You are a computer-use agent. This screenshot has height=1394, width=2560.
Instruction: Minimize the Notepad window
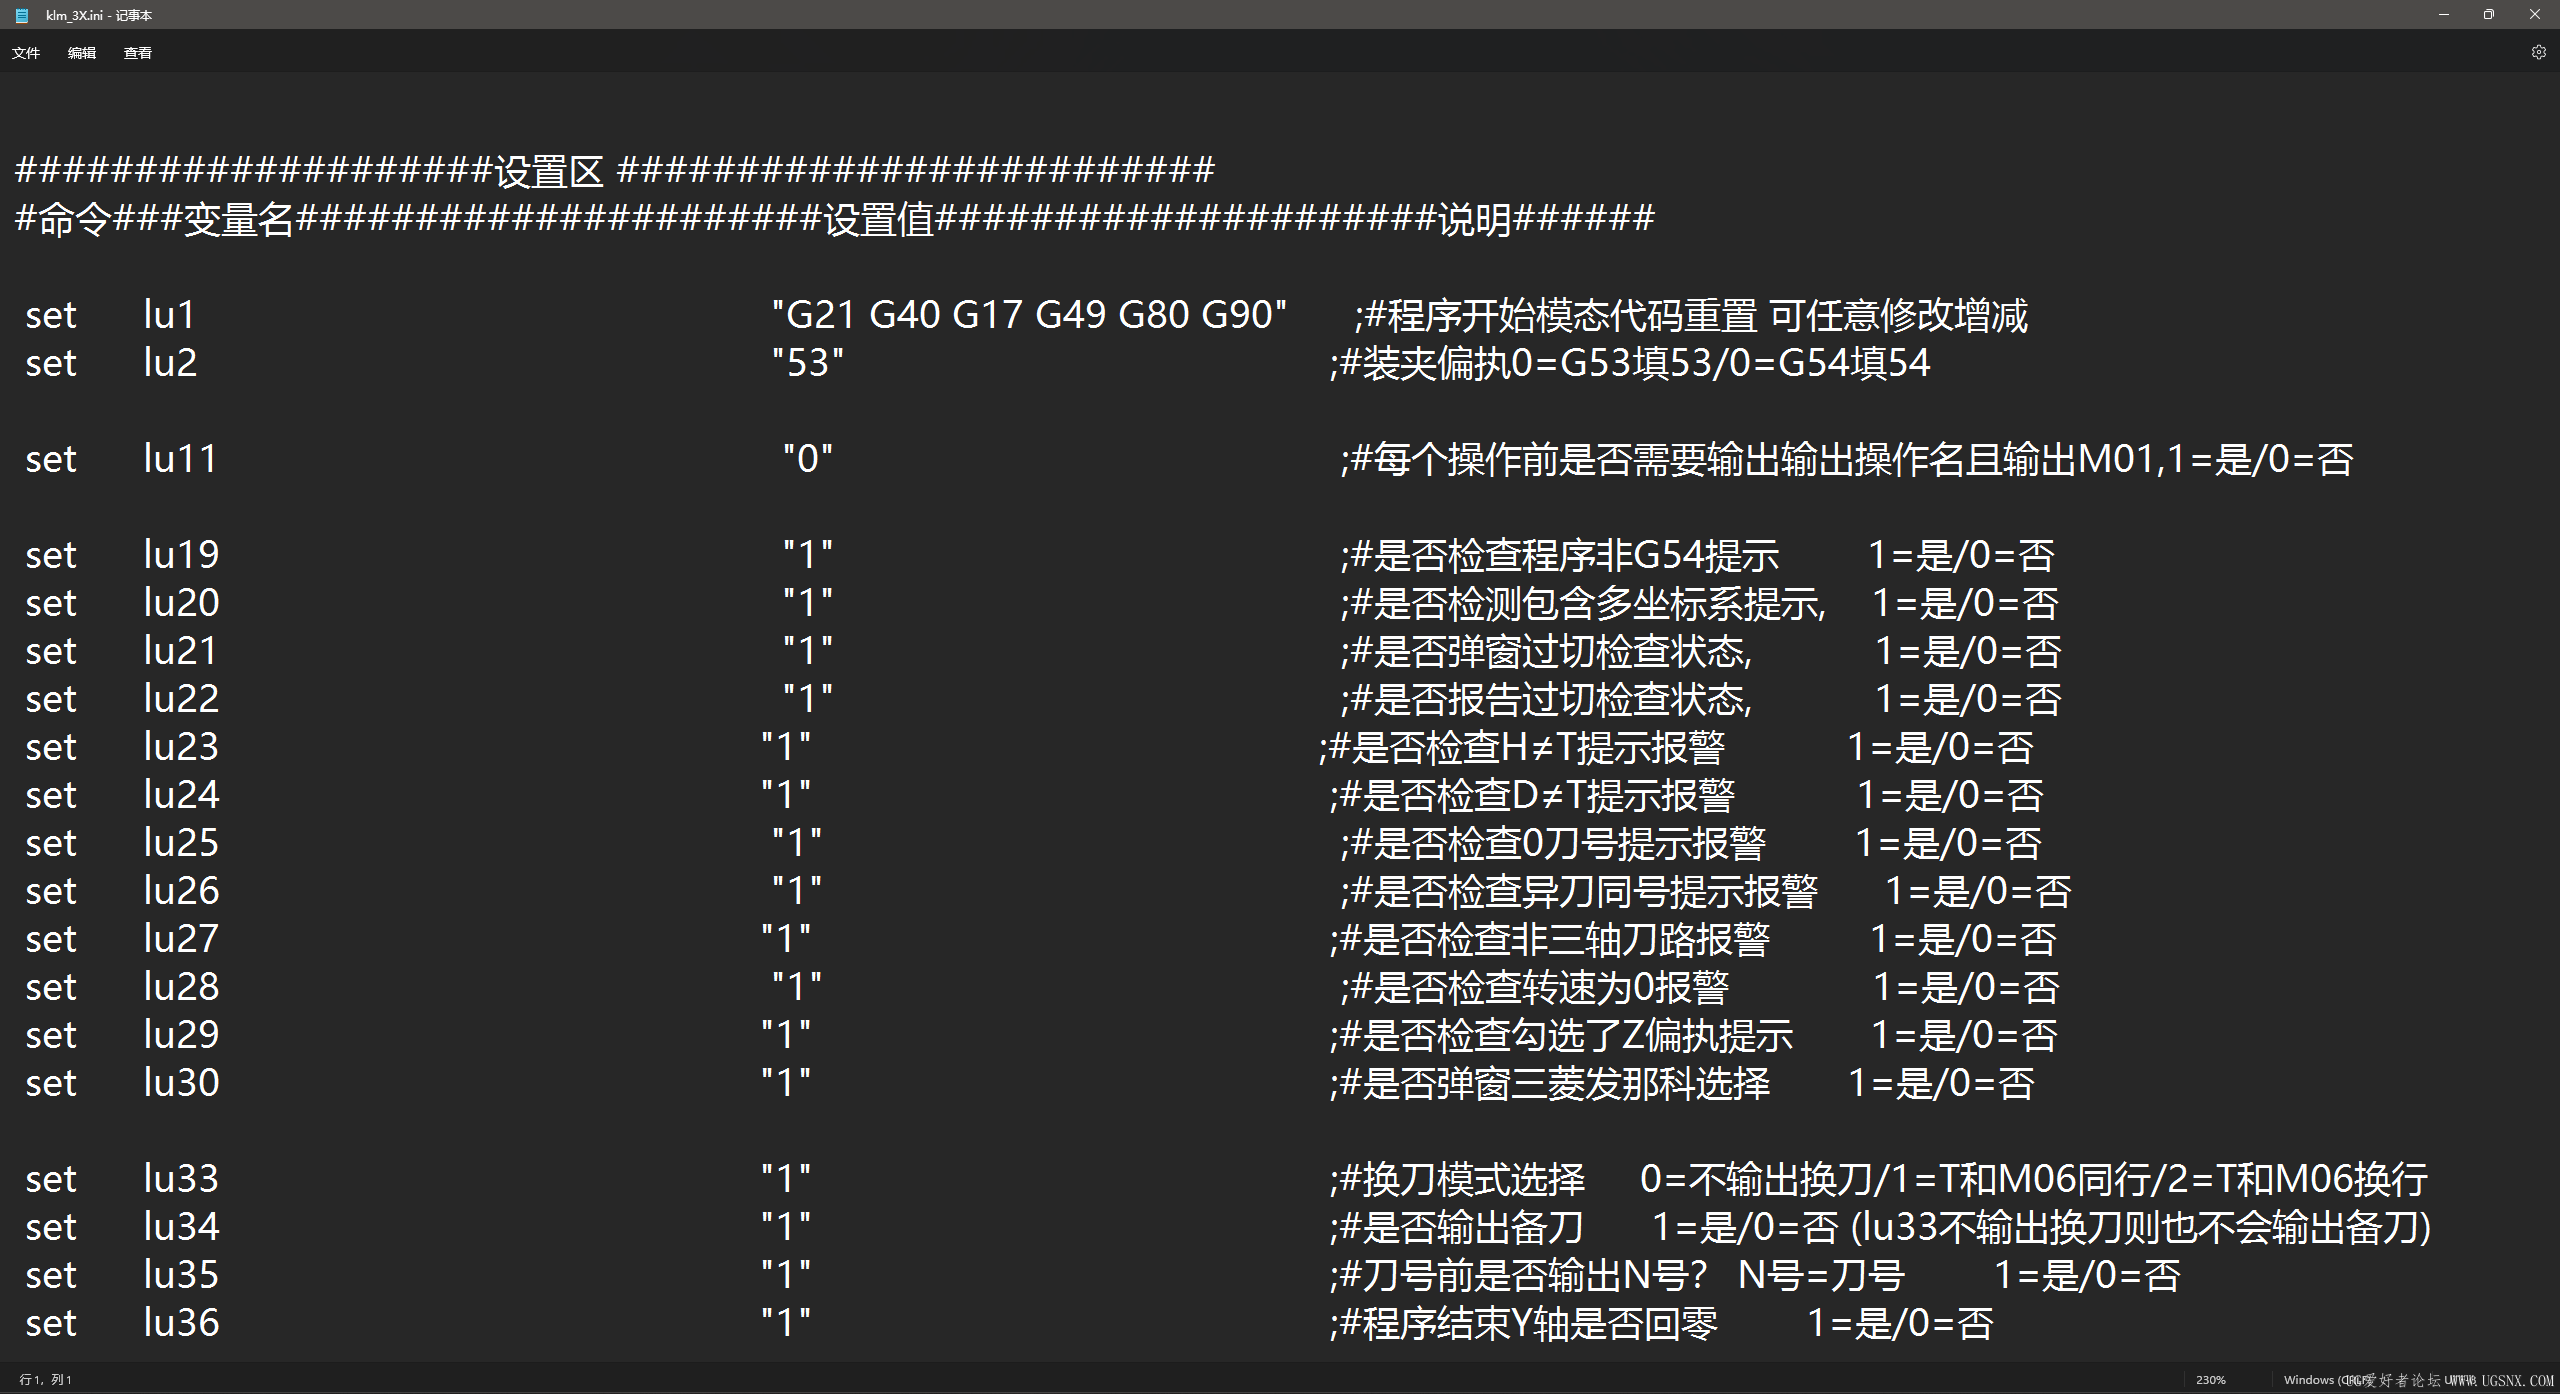pos(2444,15)
